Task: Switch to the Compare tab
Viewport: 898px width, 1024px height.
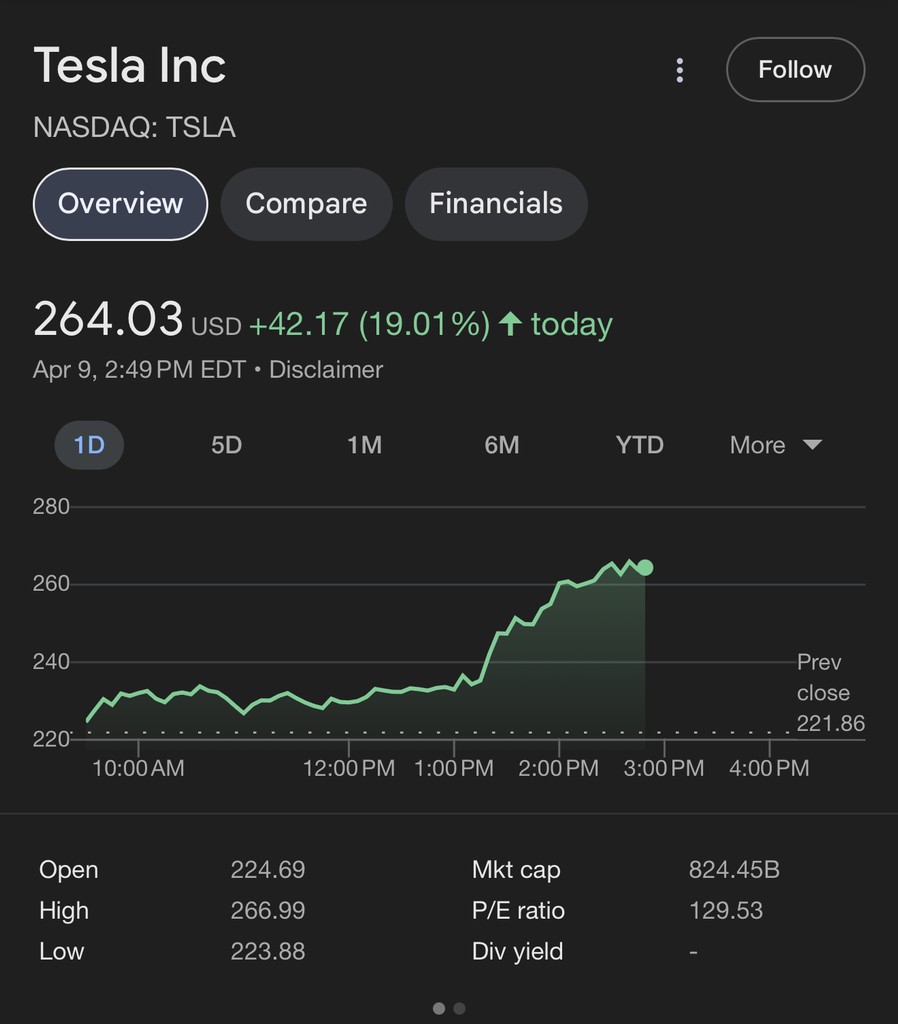Action: point(306,204)
